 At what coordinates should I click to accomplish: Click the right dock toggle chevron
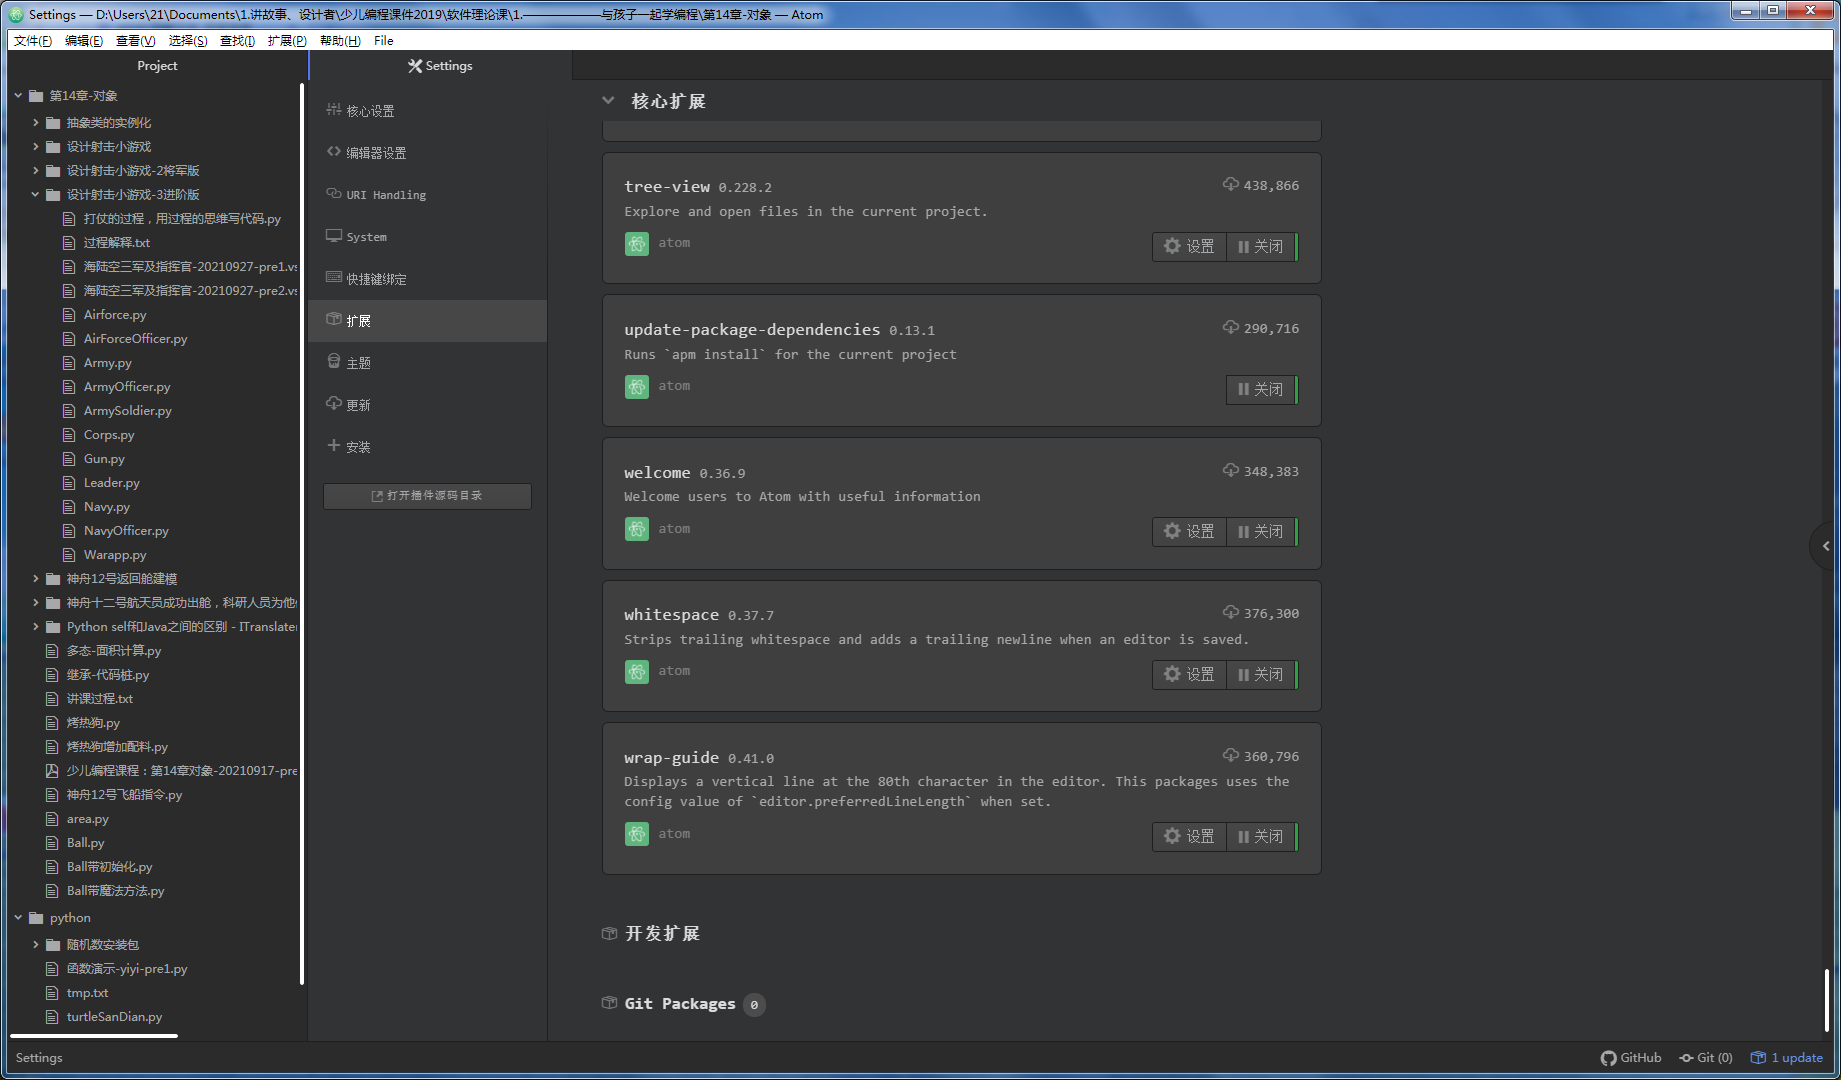[1825, 546]
